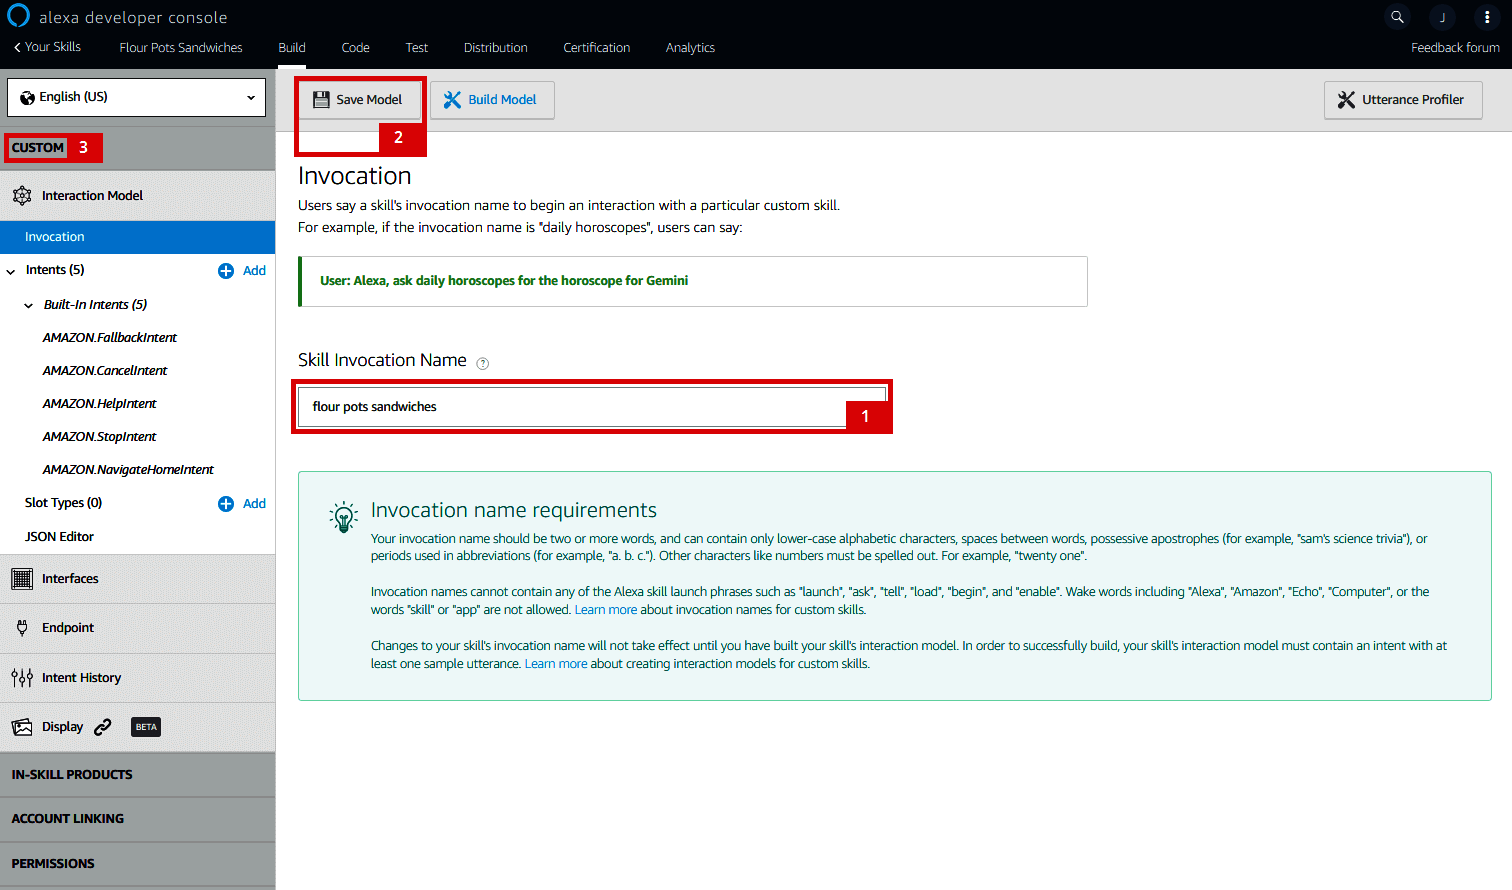Click the user account avatar J

coord(1442,17)
